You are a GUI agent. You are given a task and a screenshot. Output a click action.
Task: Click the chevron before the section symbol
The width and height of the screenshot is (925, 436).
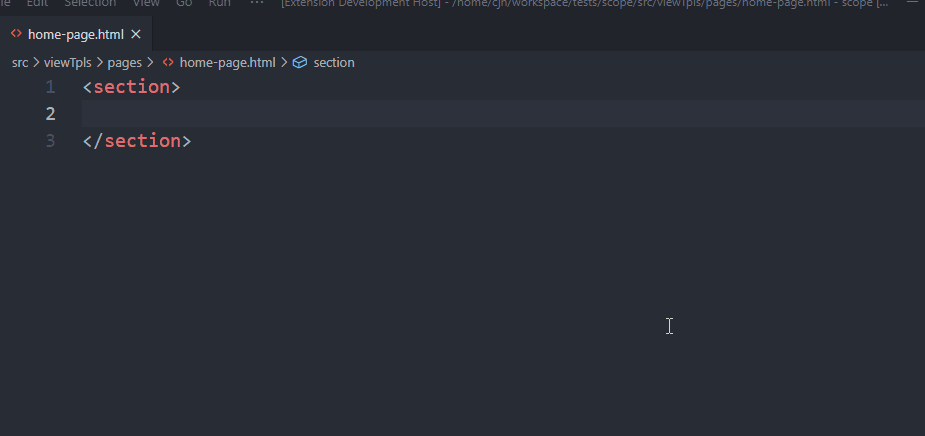click(x=284, y=63)
